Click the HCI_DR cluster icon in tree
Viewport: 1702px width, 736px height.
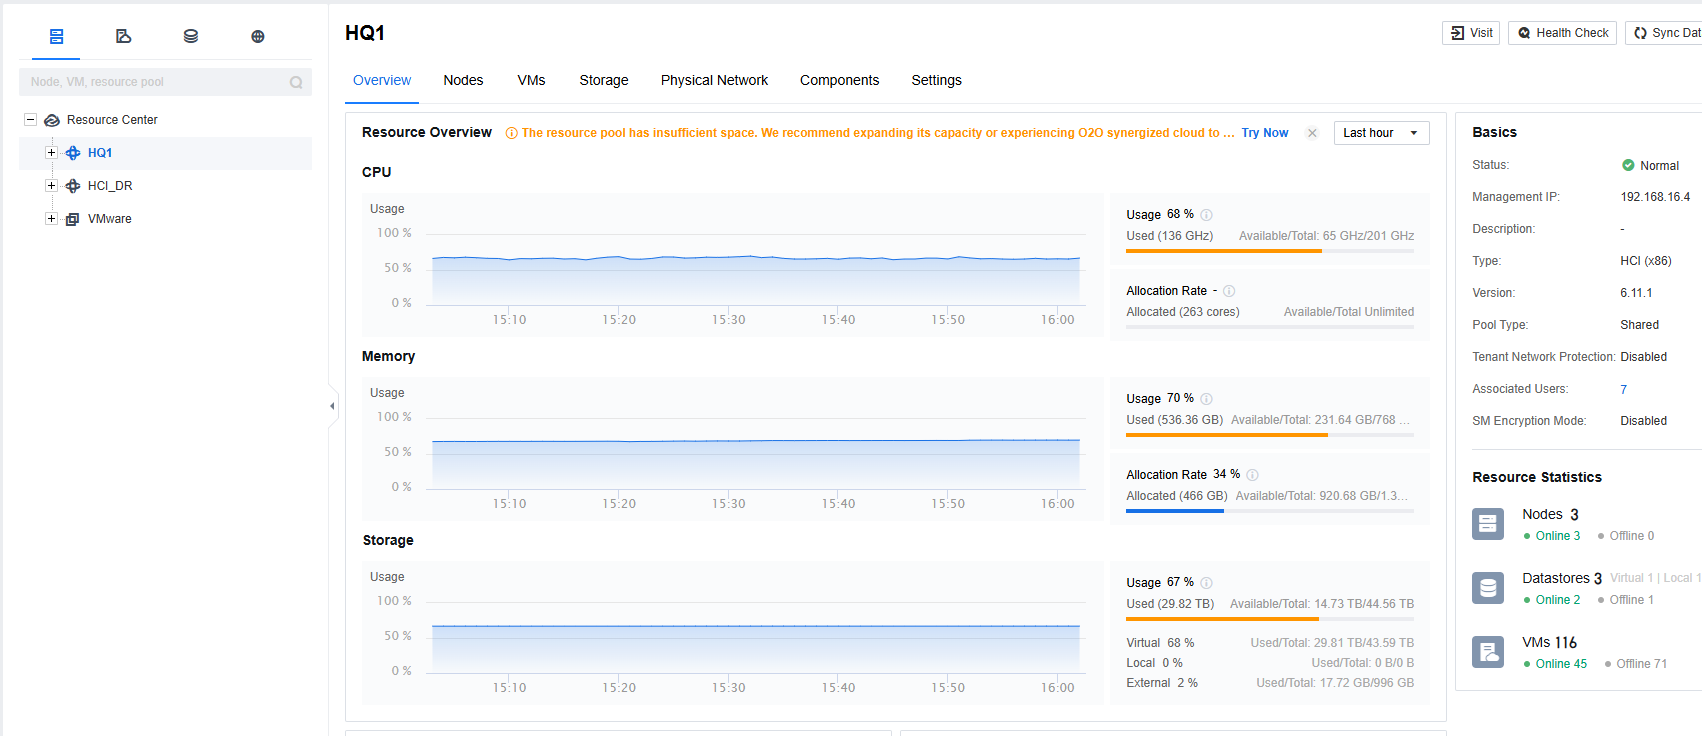73,186
